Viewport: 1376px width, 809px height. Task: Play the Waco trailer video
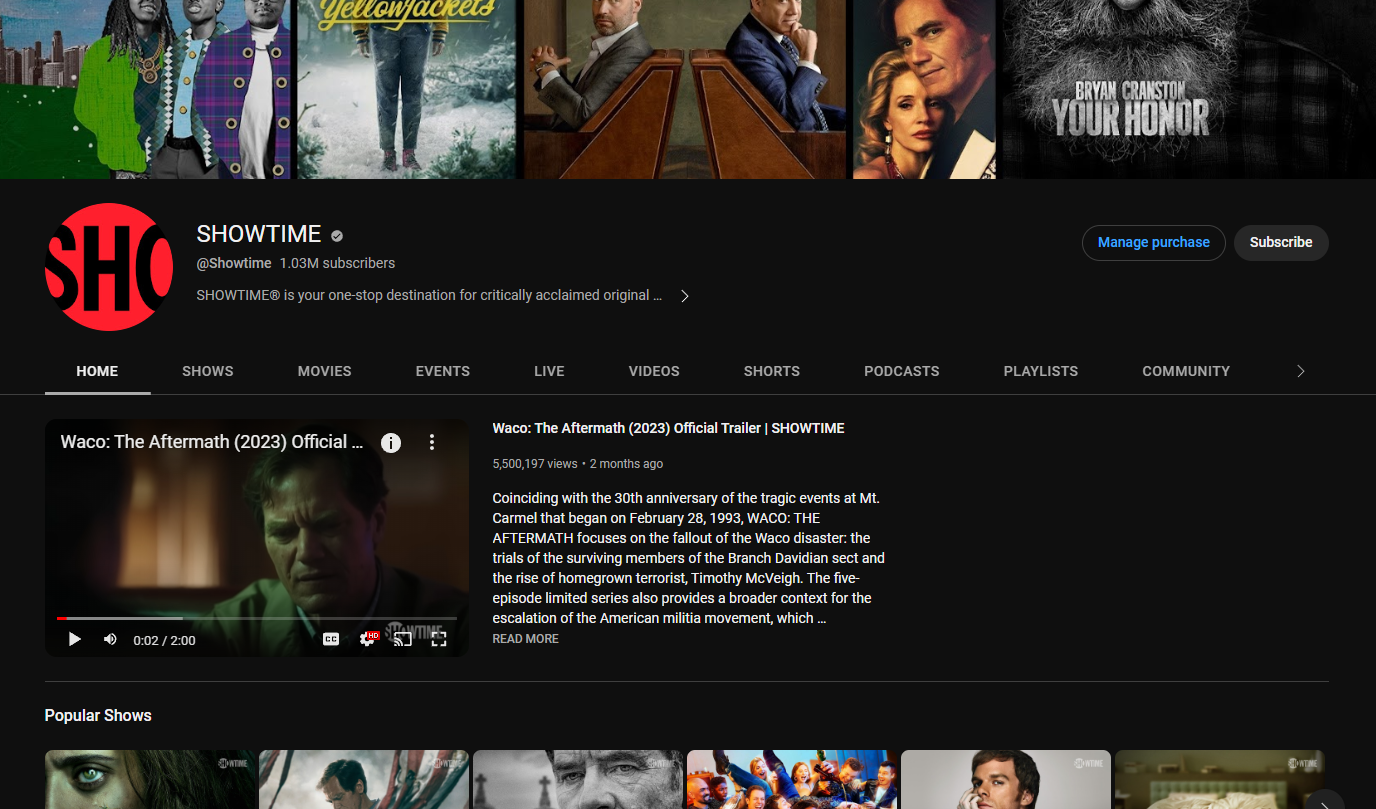[x=74, y=639]
